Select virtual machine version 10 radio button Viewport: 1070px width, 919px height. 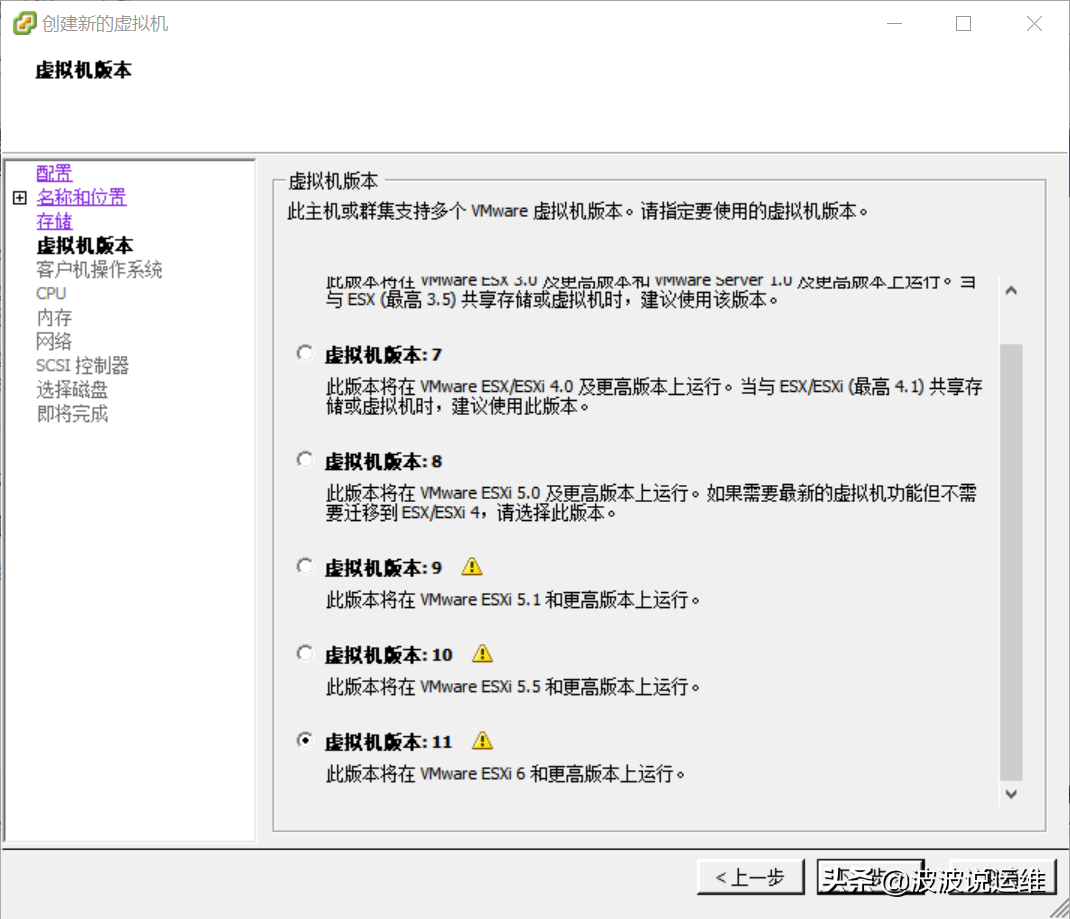pos(305,654)
